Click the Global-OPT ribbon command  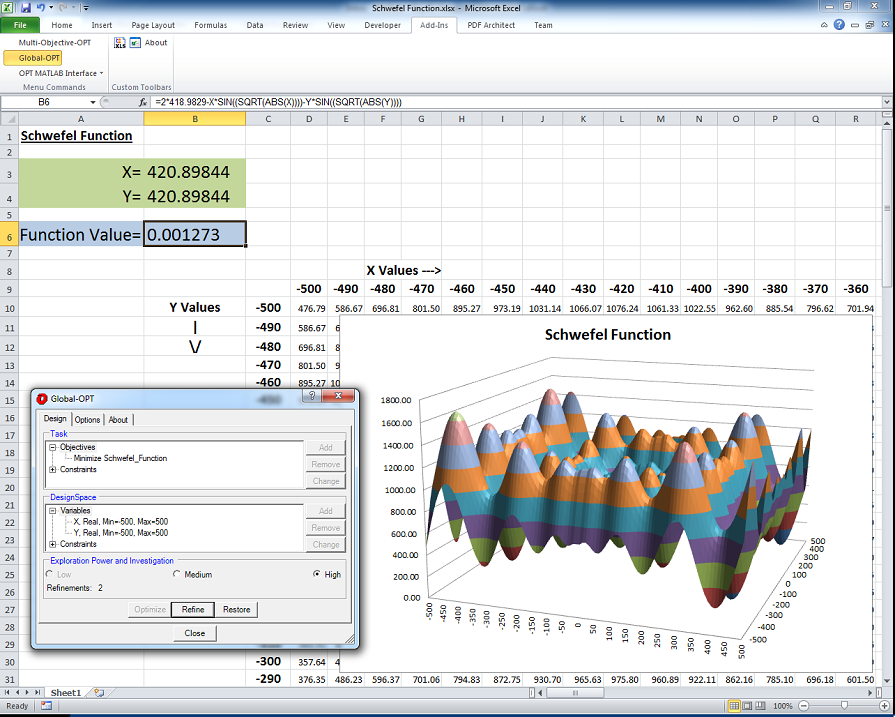[33, 58]
